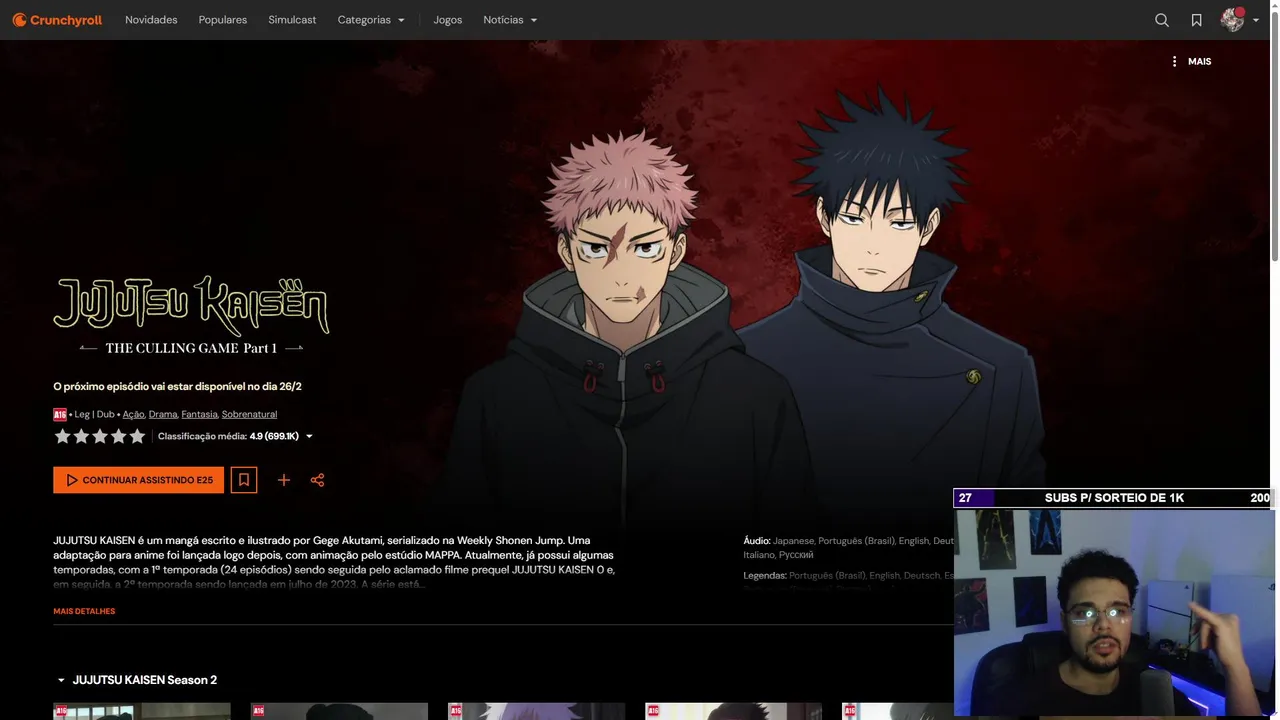This screenshot has width=1280, height=720.
Task: Click the next episode availability notice
Action: click(x=177, y=386)
